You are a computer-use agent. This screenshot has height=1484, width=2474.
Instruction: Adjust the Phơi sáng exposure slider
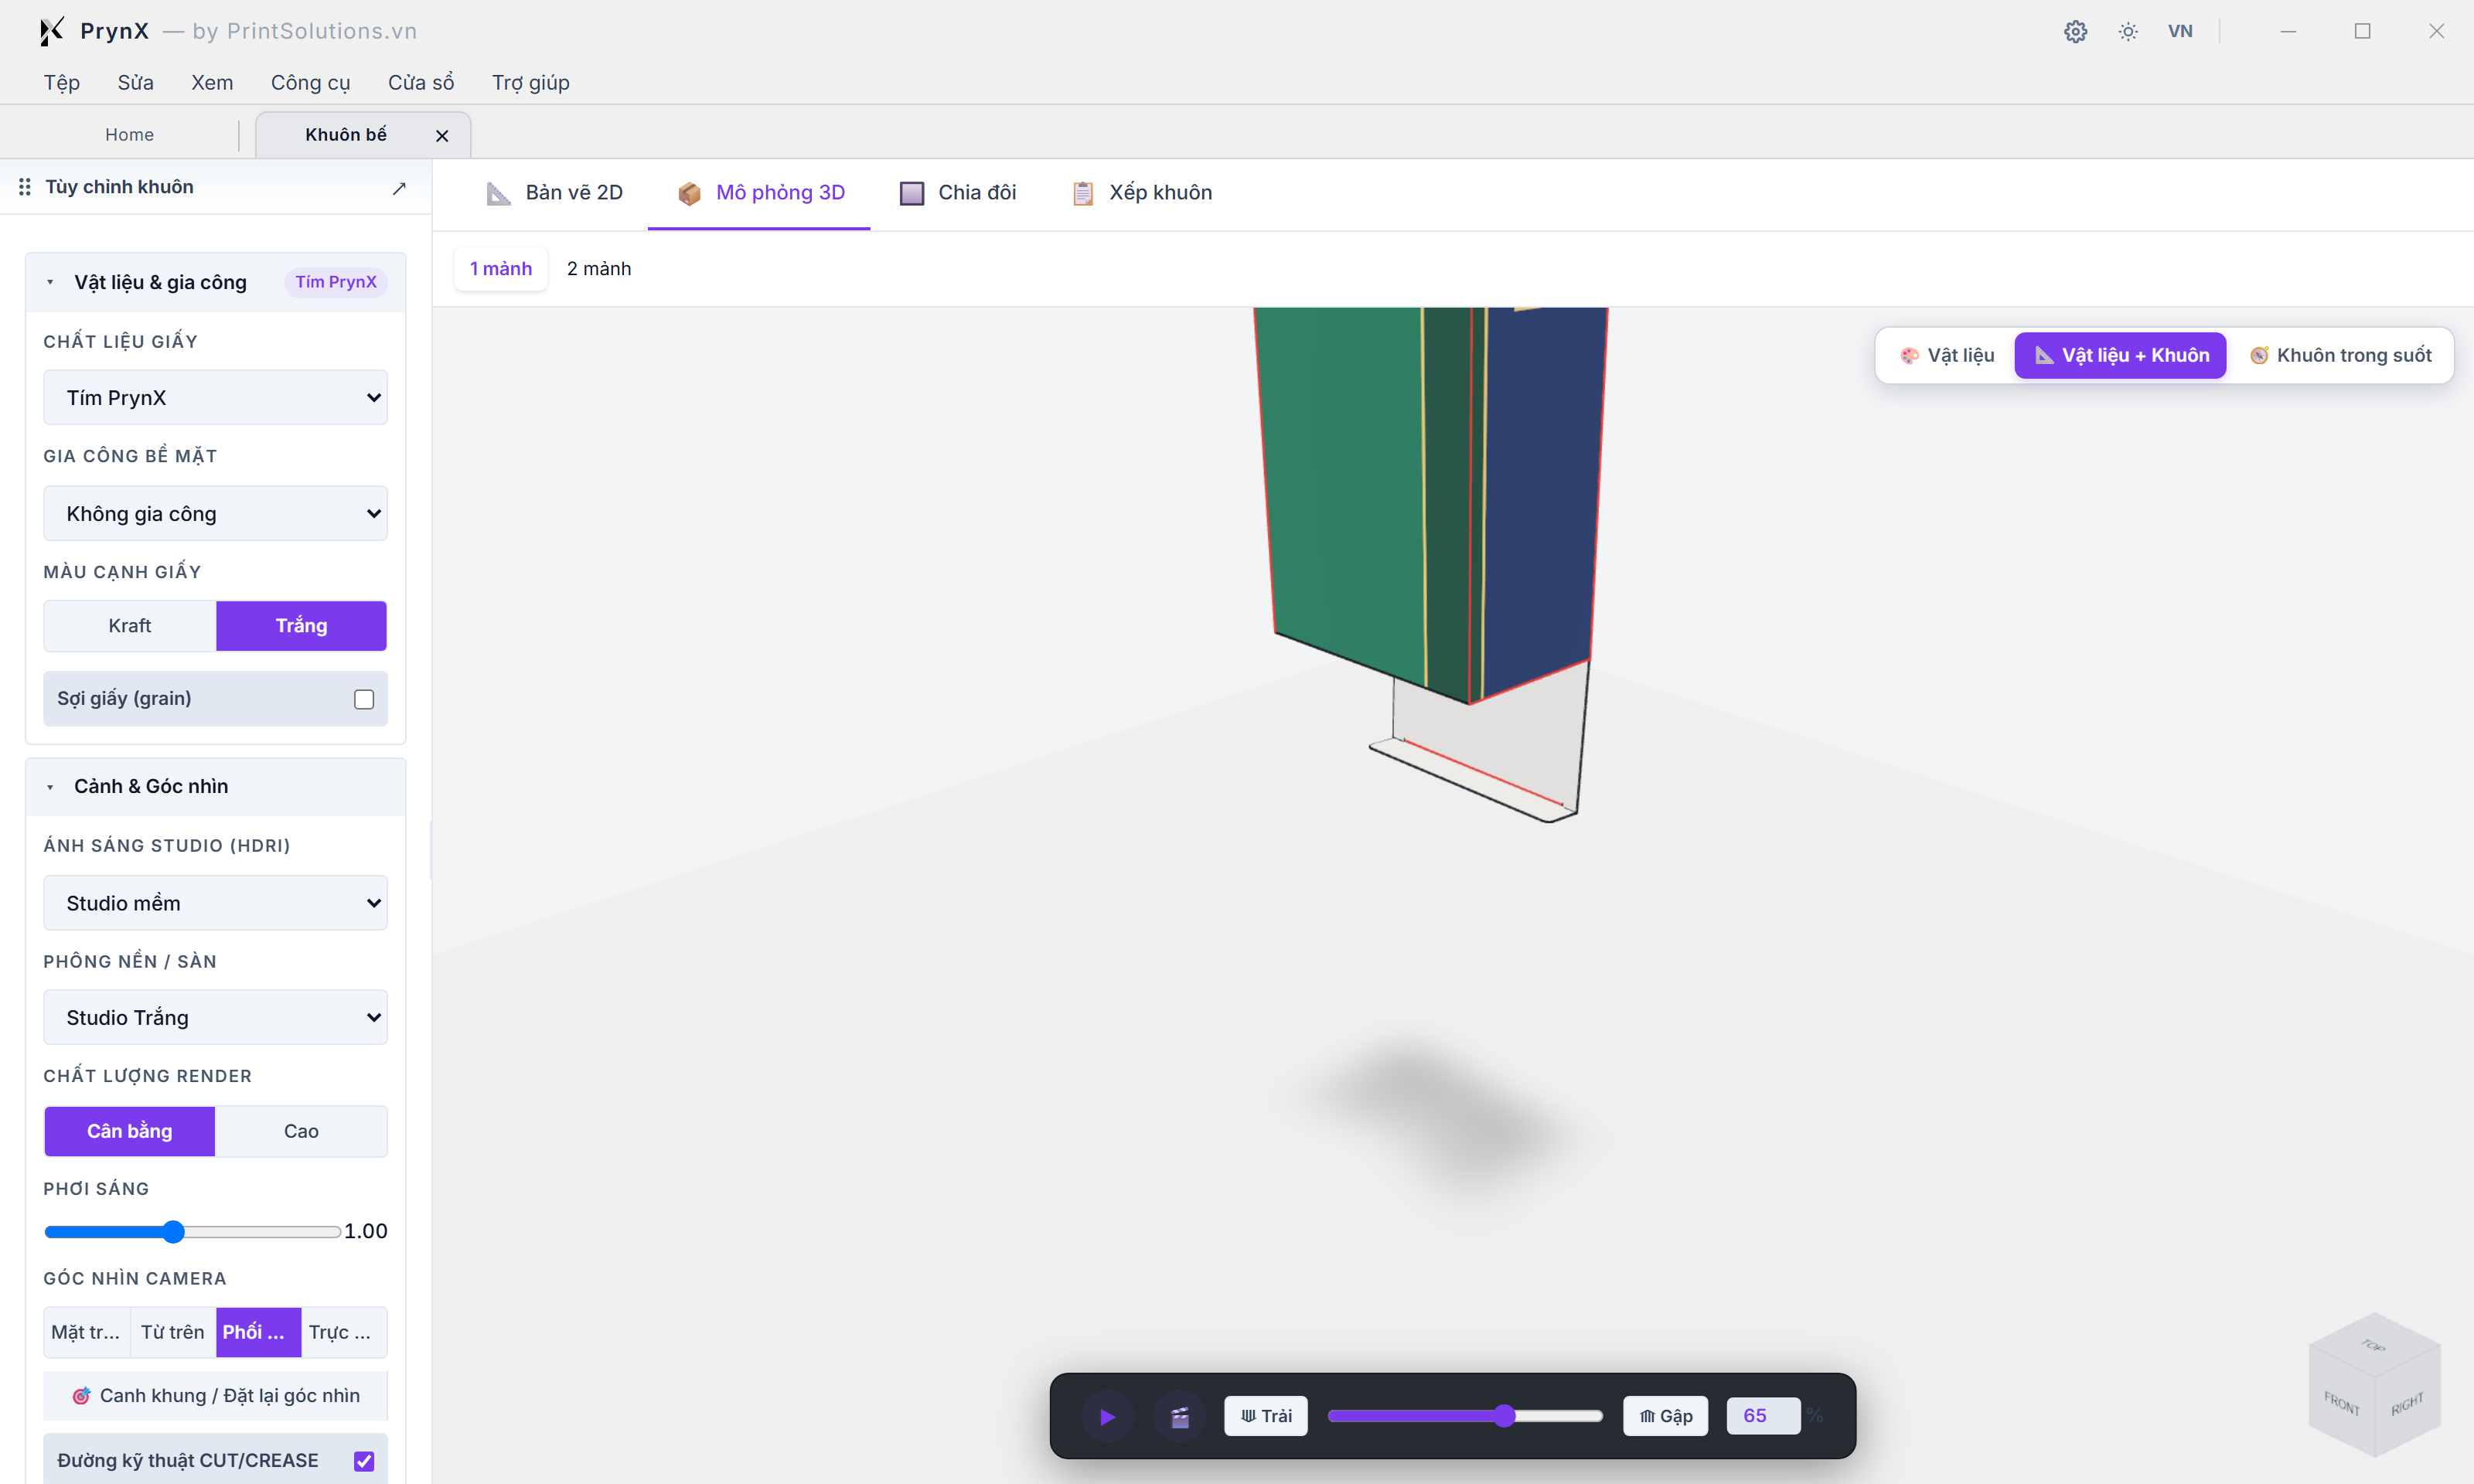point(192,1232)
